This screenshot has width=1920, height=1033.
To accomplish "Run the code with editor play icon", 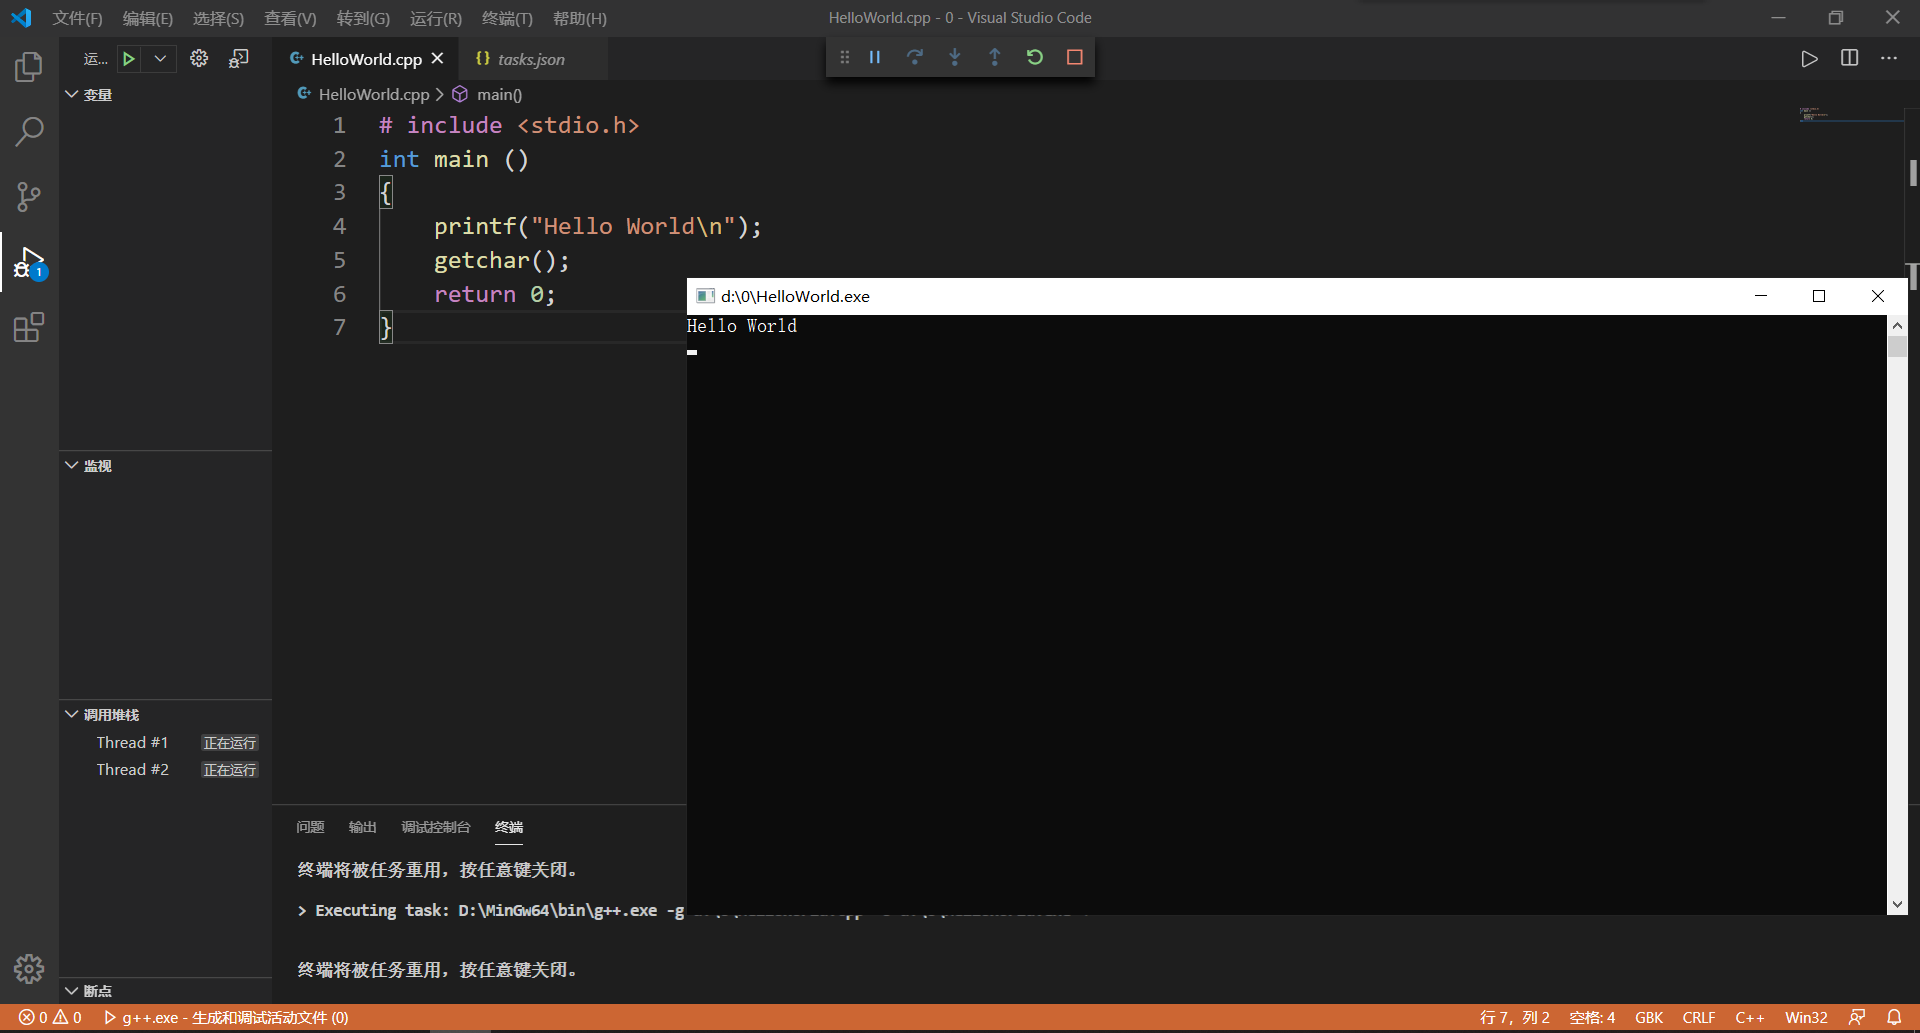I will click(1809, 59).
